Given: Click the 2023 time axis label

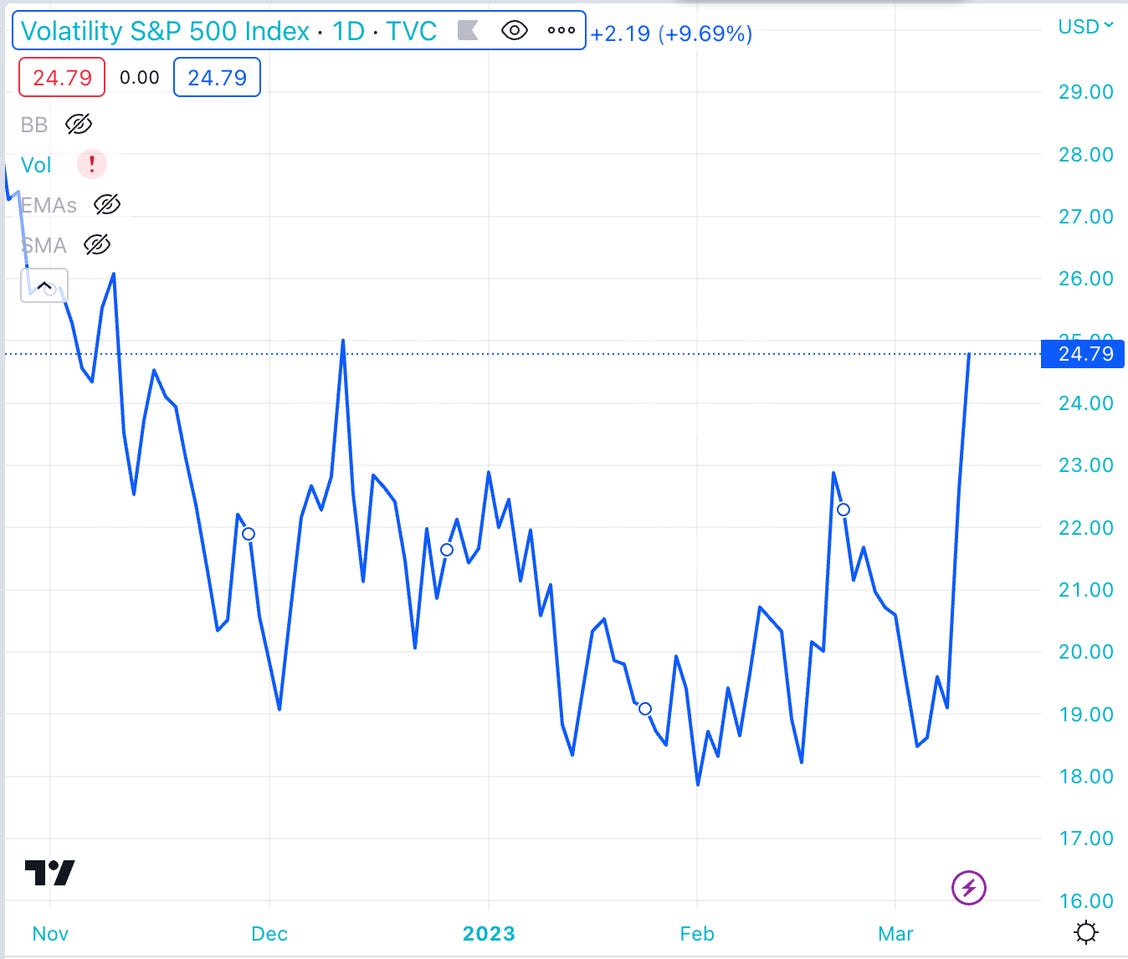Looking at the screenshot, I should click(x=488, y=933).
